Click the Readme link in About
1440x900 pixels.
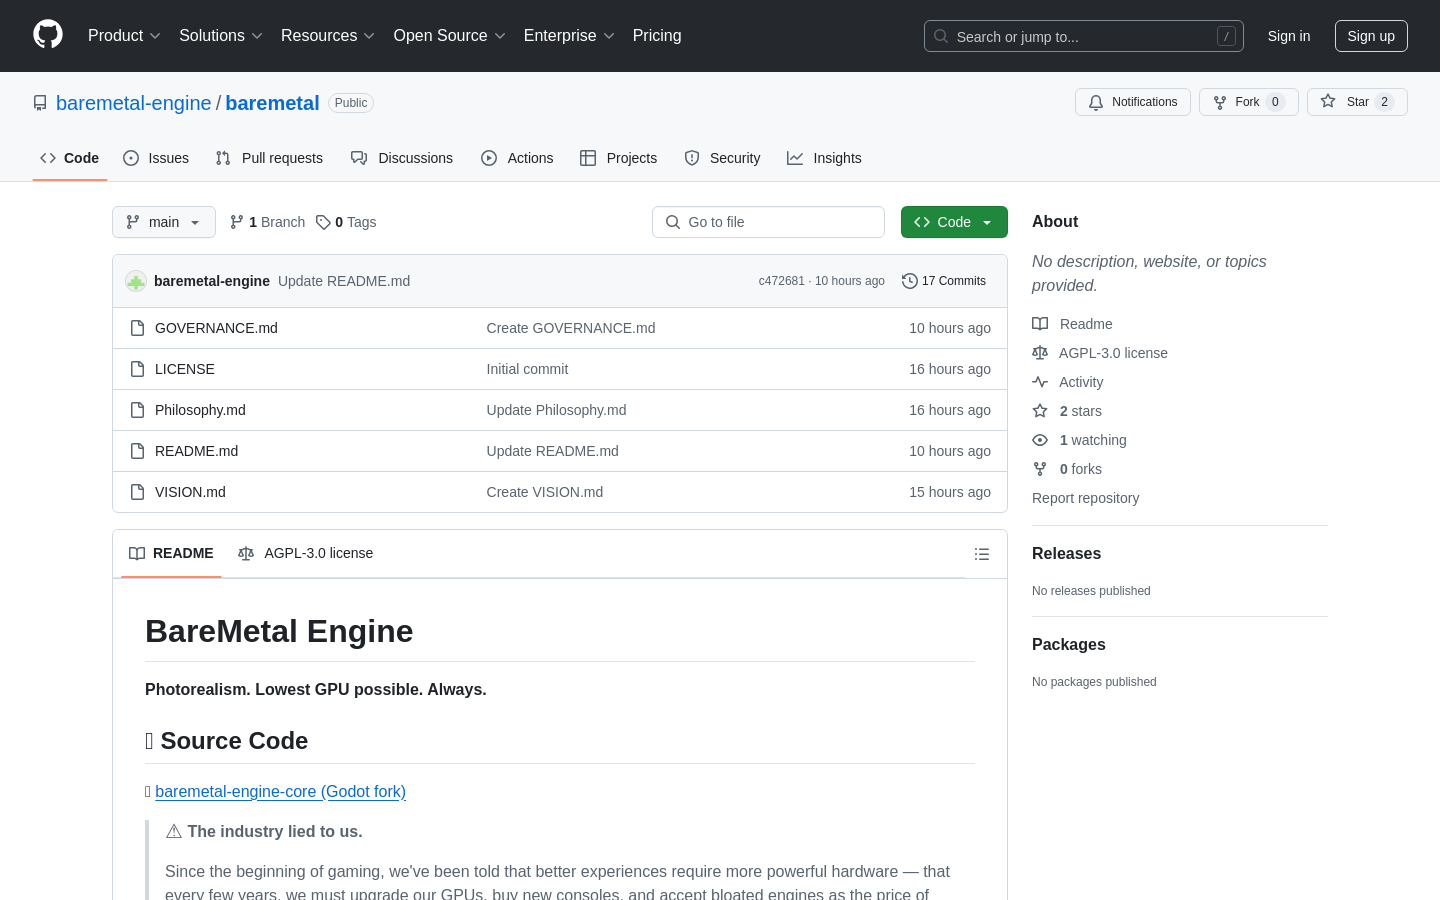[1072, 324]
